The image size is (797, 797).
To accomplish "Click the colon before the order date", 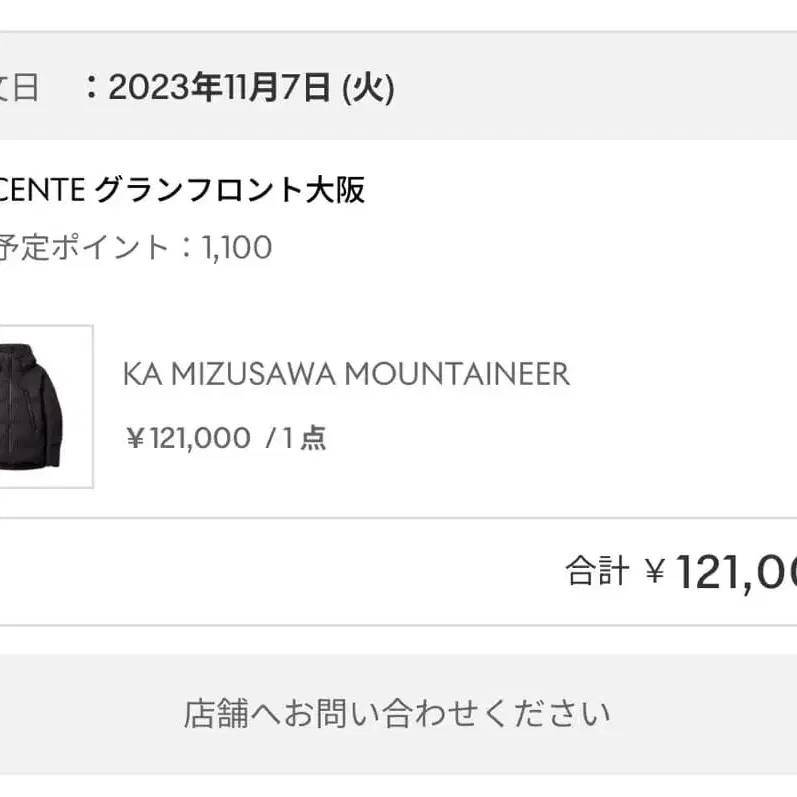I will pos(92,89).
